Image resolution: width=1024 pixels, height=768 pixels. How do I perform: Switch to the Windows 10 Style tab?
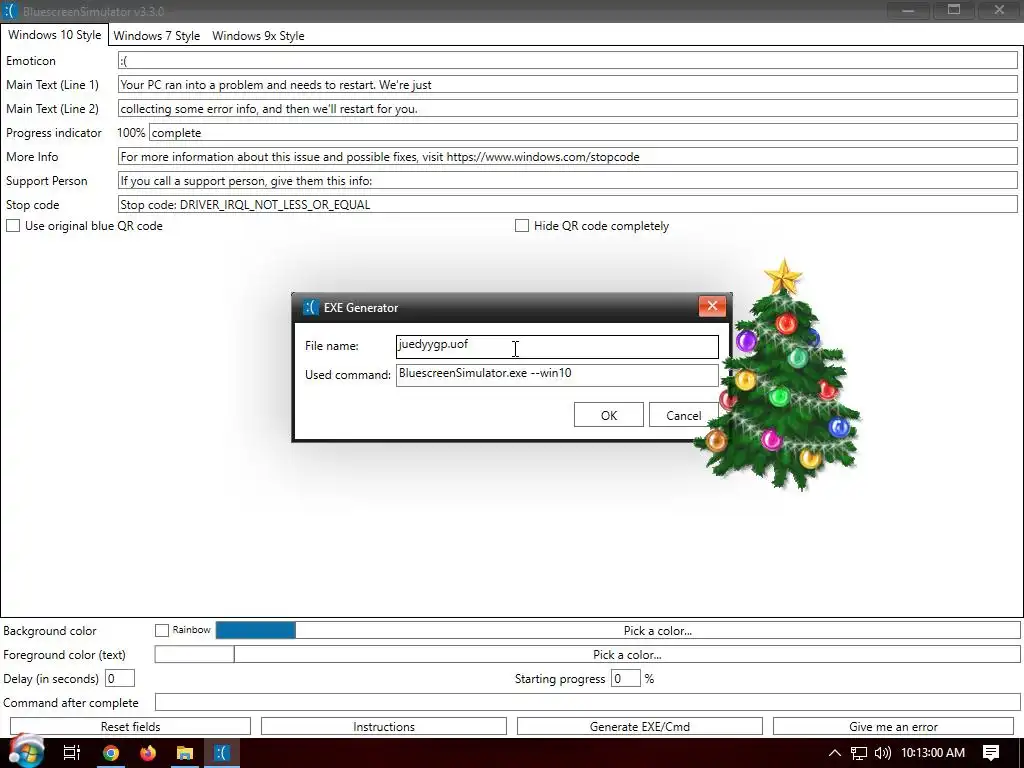coord(55,35)
